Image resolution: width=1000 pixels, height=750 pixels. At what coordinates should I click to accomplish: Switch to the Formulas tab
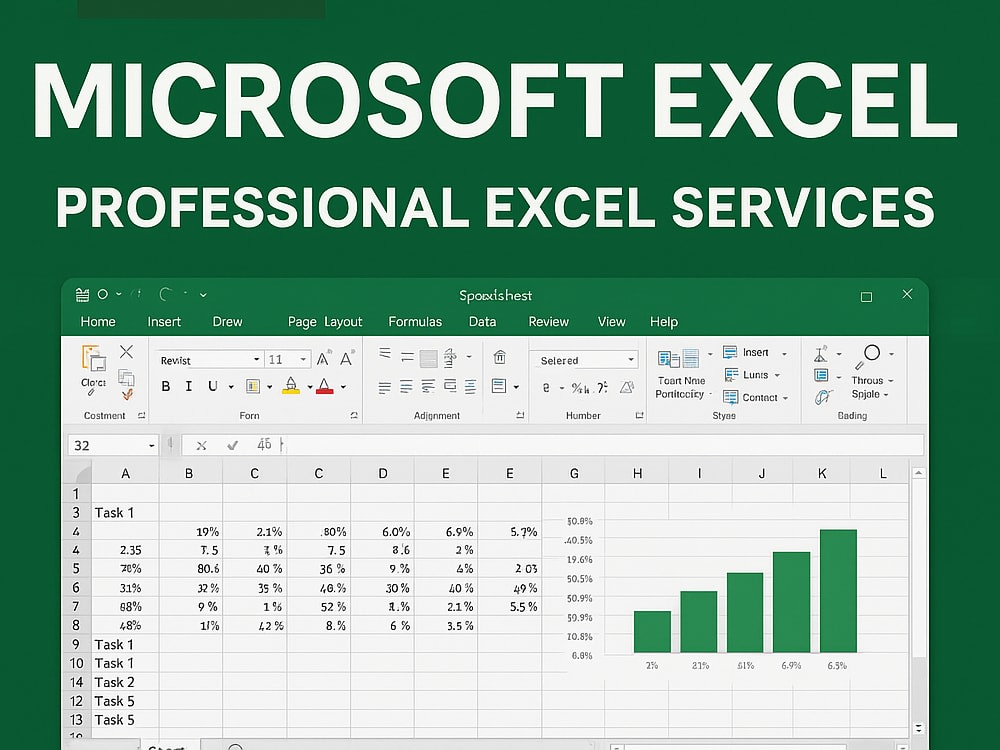click(x=415, y=321)
